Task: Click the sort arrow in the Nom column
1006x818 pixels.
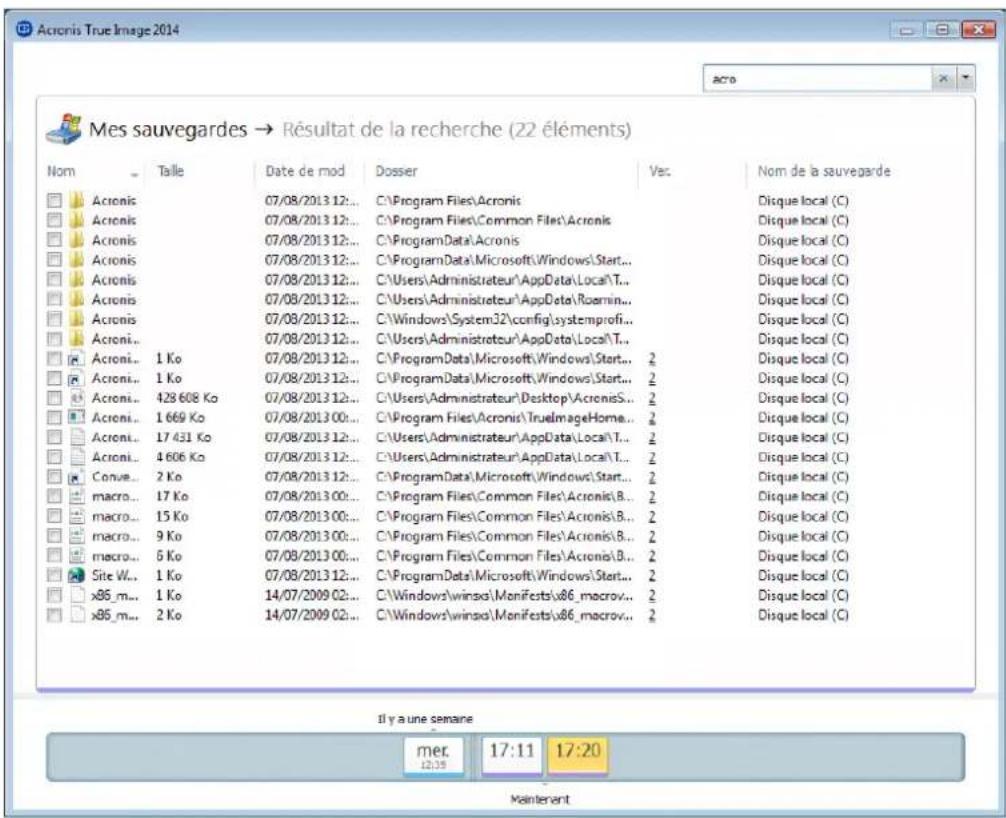Action: point(134,174)
